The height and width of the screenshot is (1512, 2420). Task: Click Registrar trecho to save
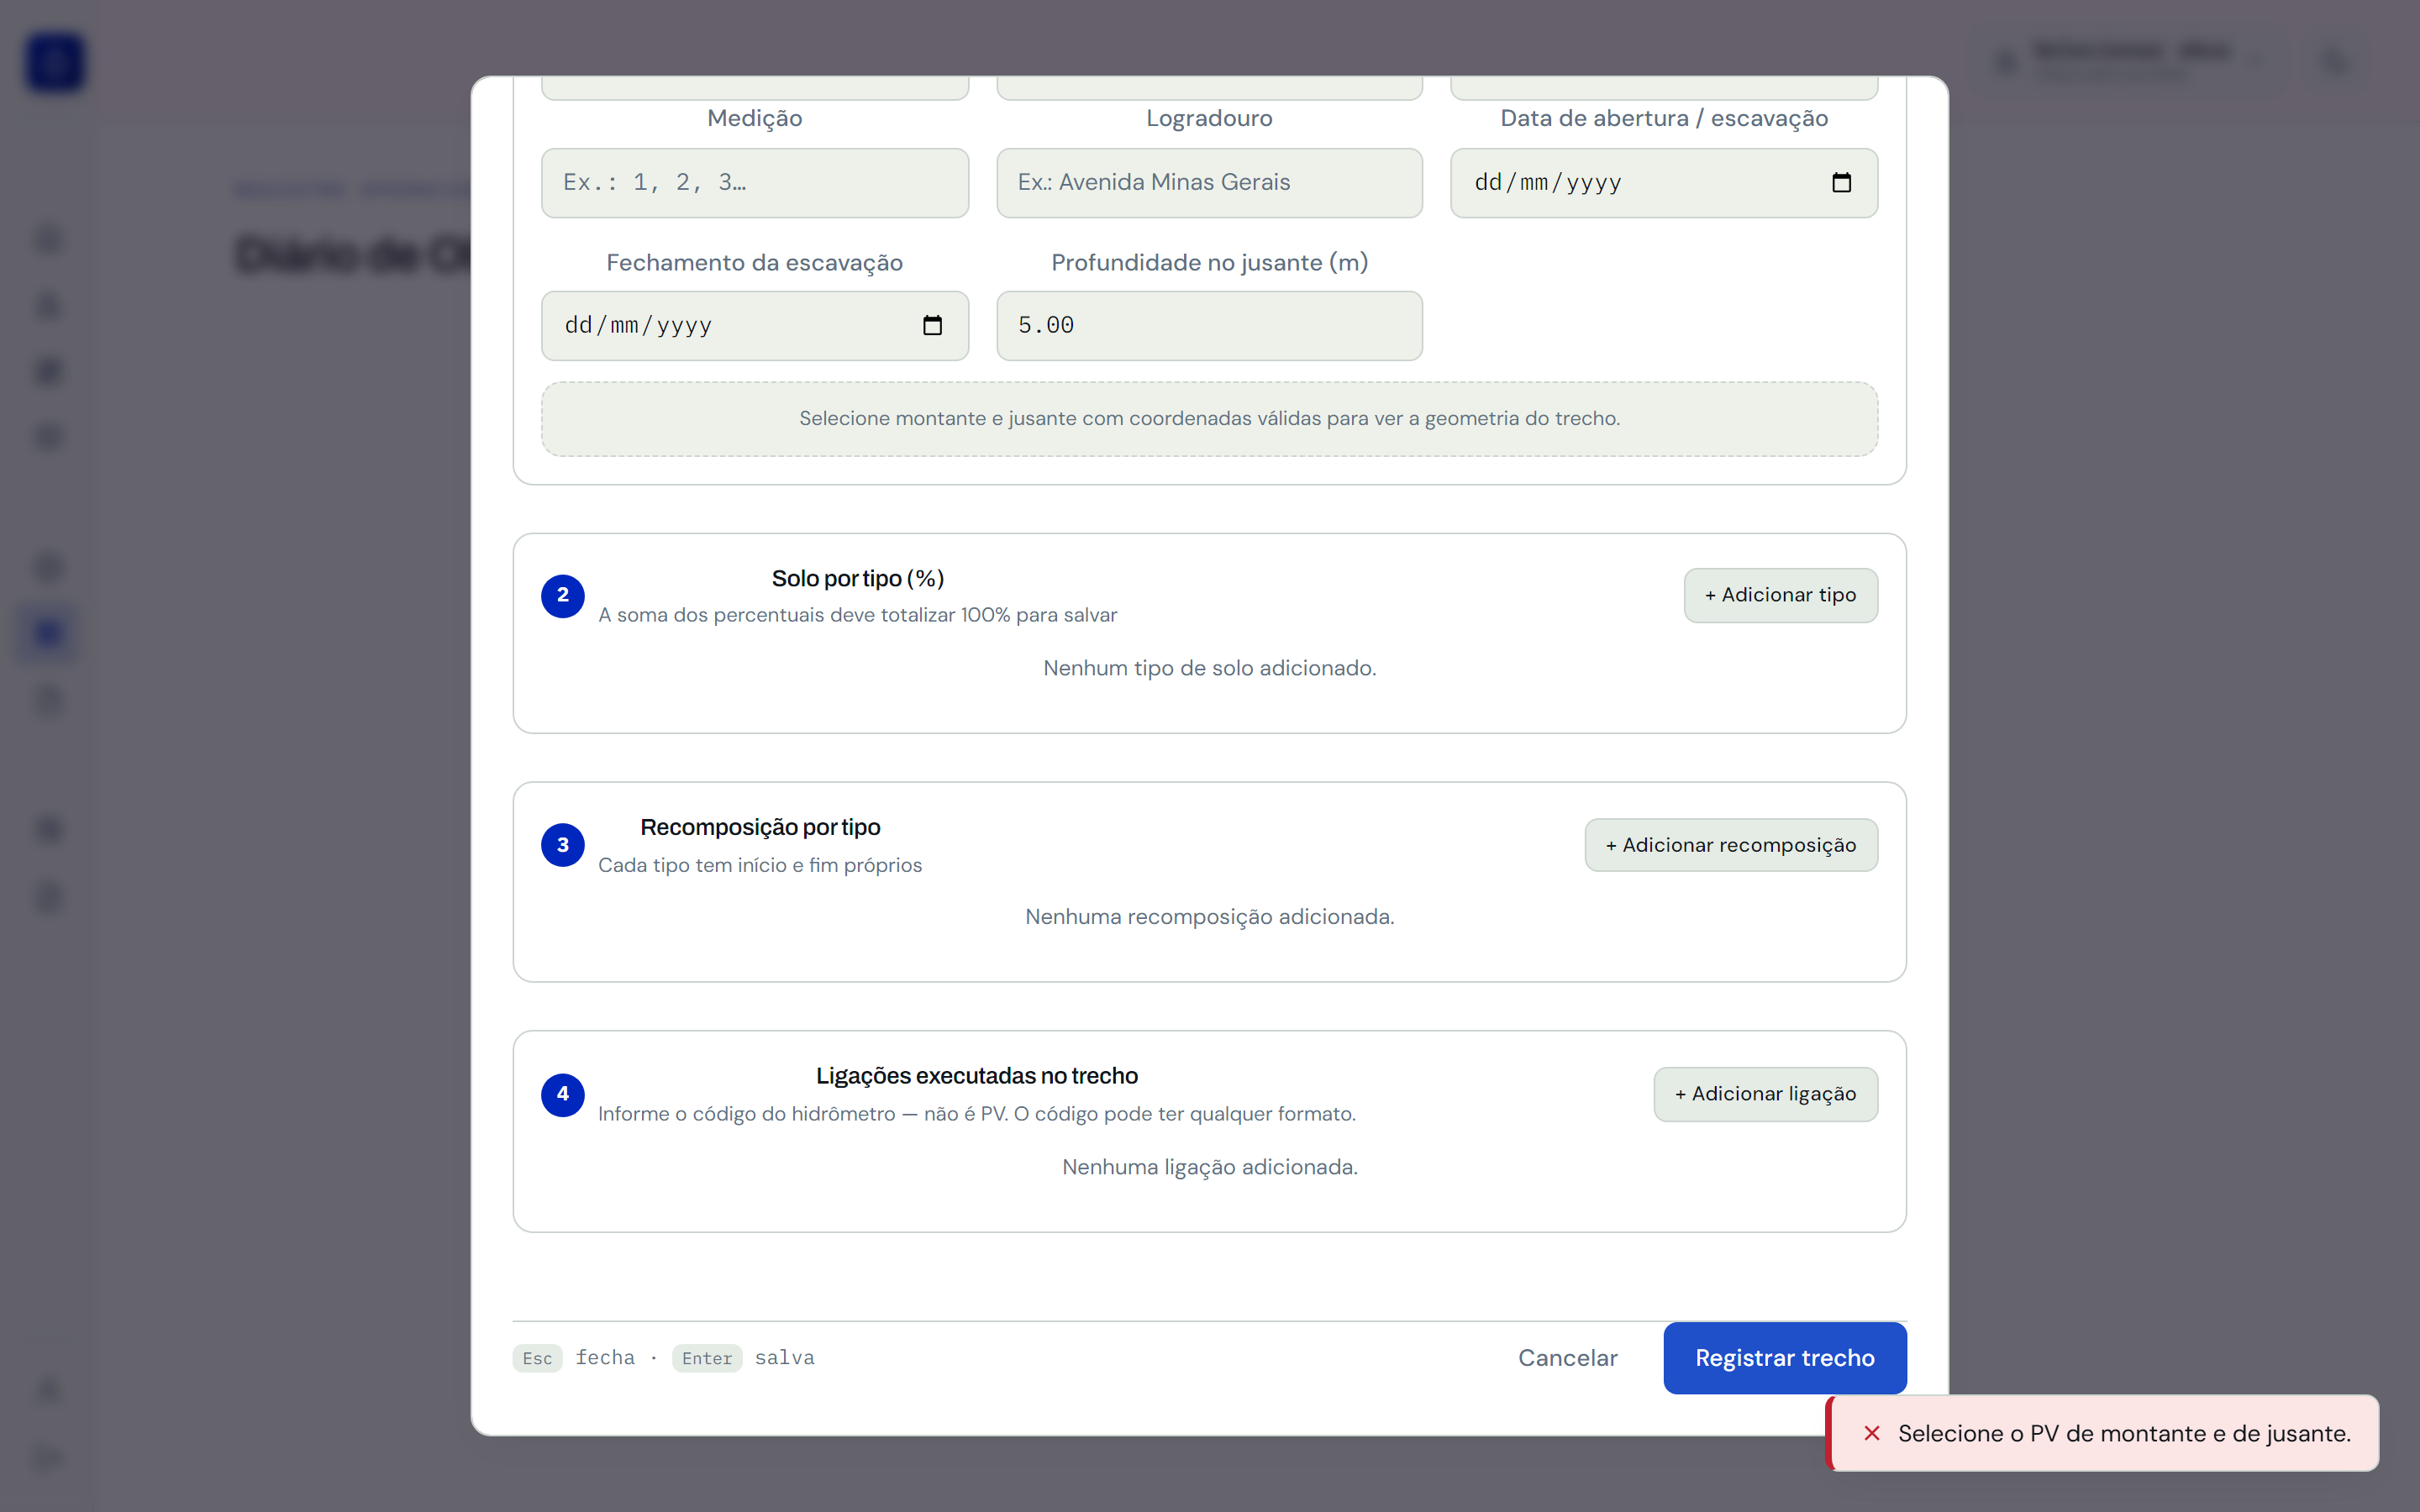pos(1784,1358)
